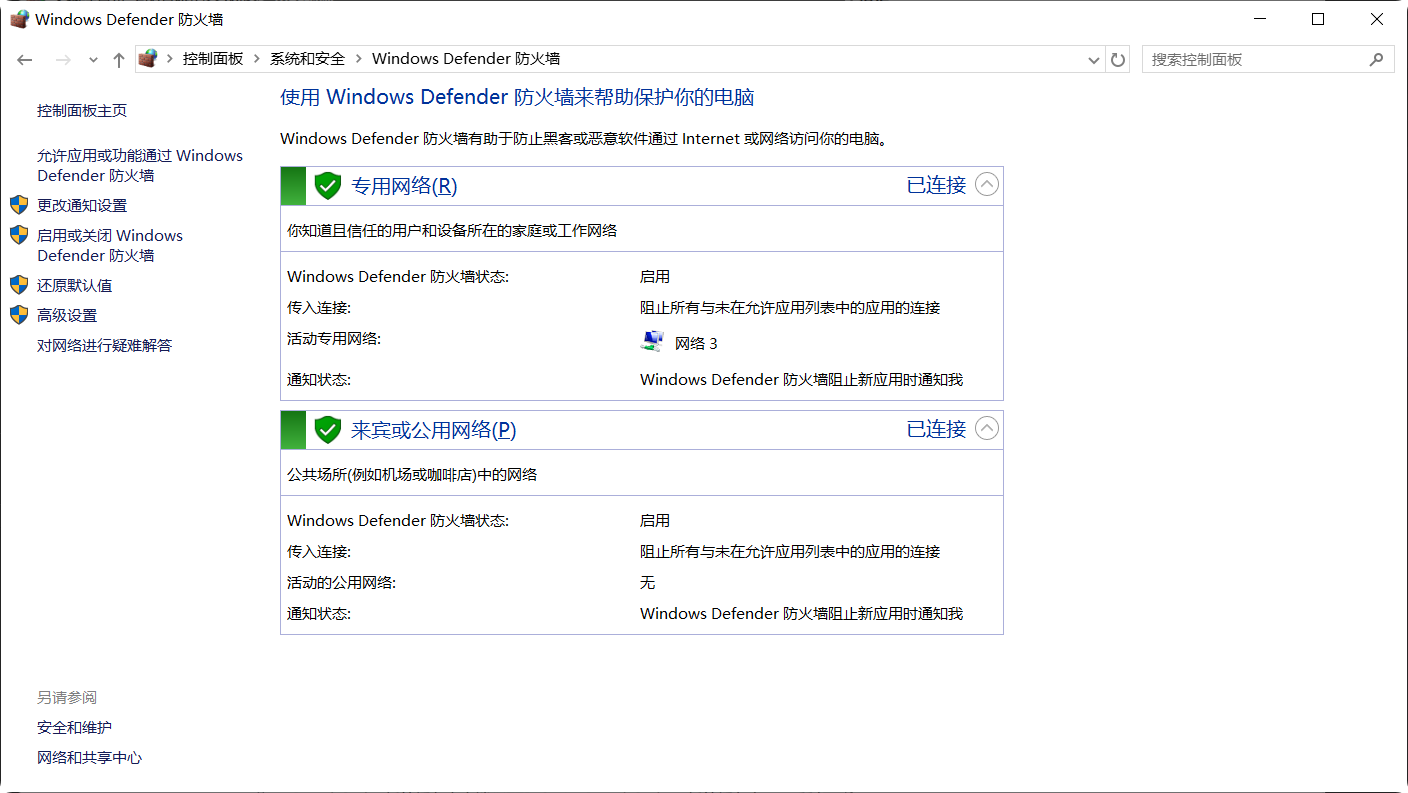Screen dimensions: 1408x793
Task: Click the shield icon beside 还原默认值
Action: tap(19, 285)
